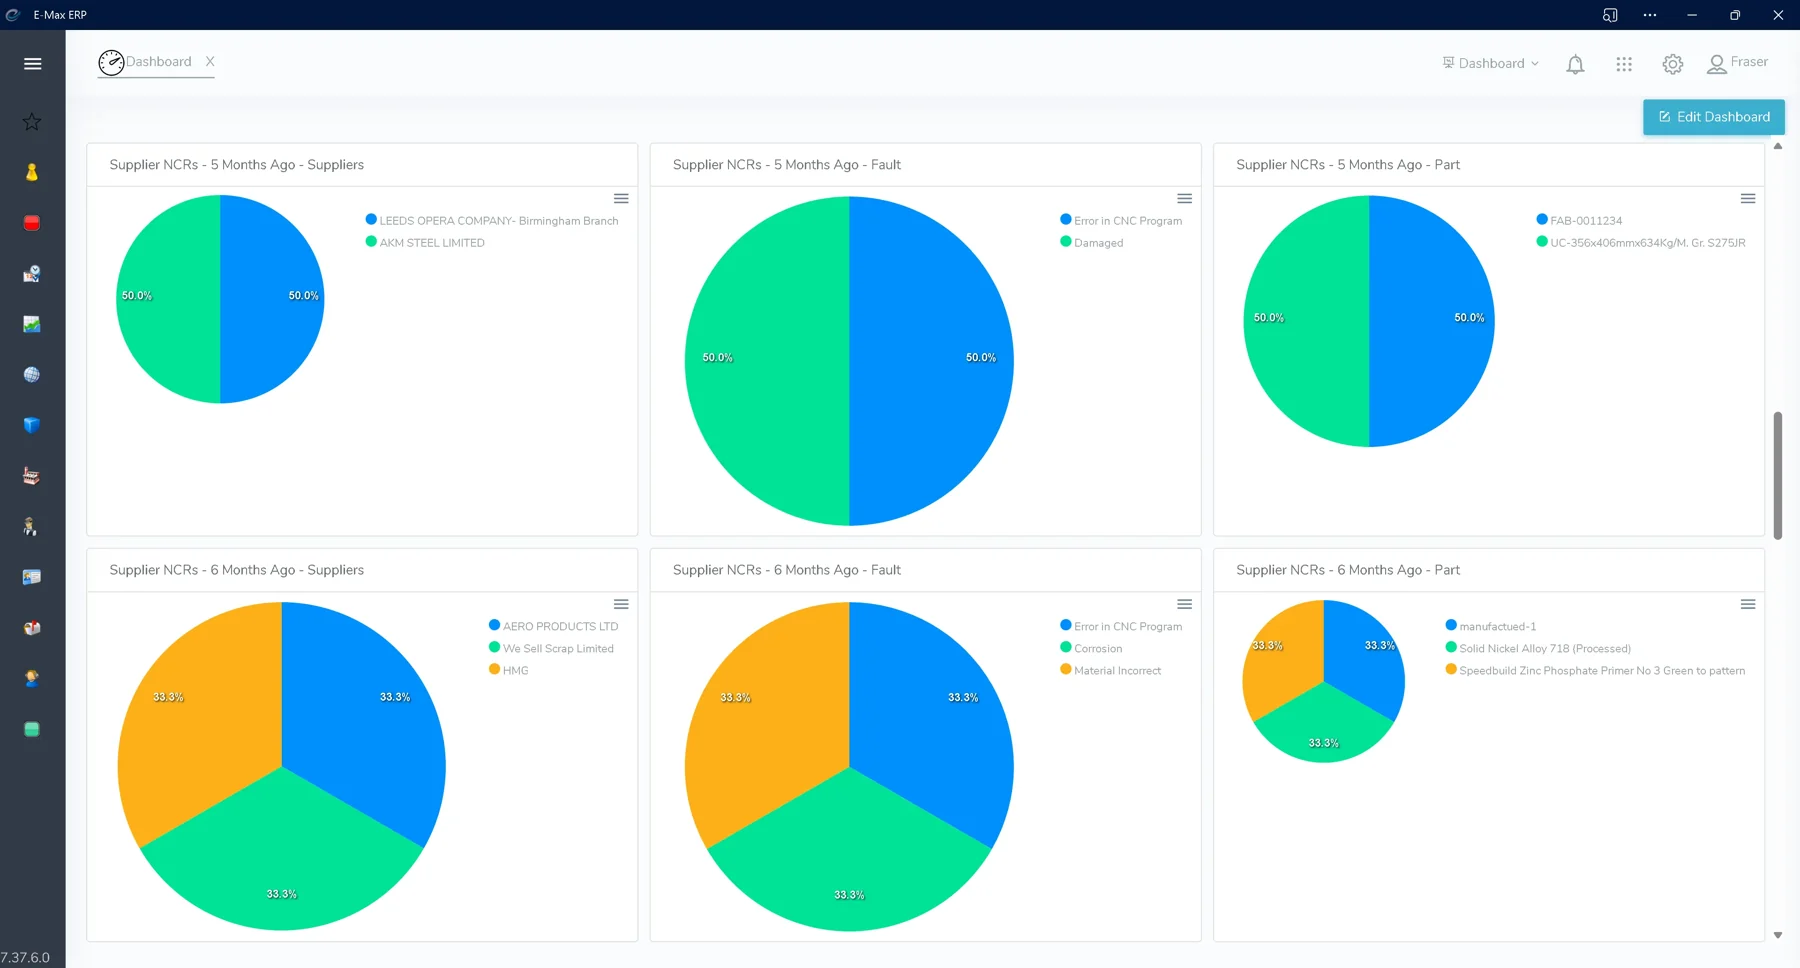Viewport: 1800px width, 968px height.
Task: Open the Fraser user profile
Action: pyautogui.click(x=1738, y=63)
